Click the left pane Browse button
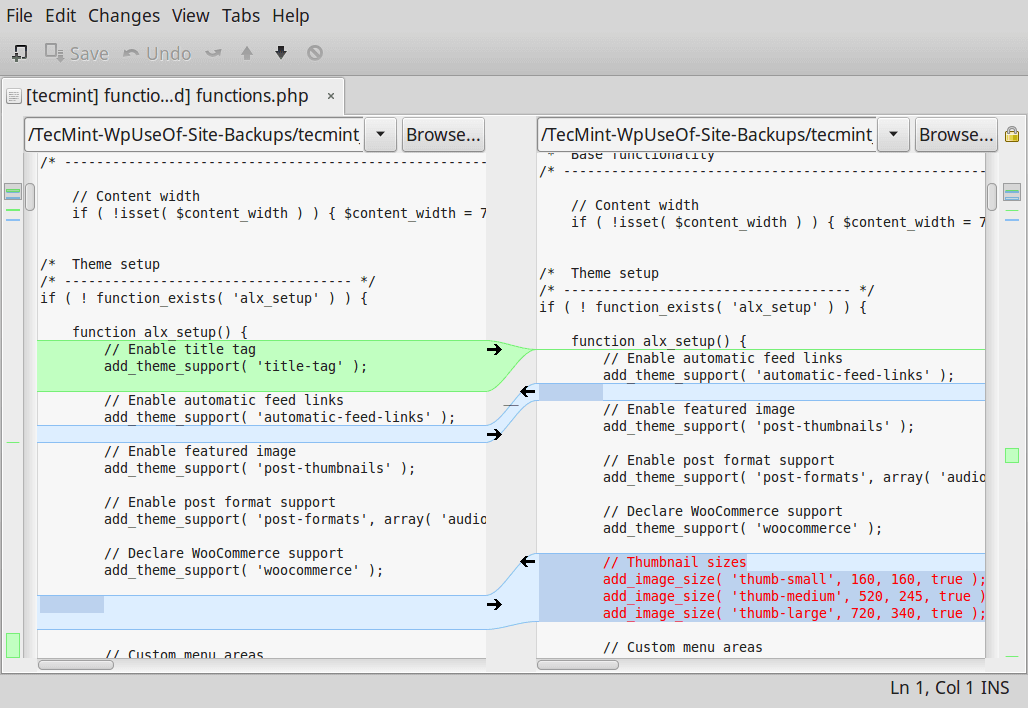The height and width of the screenshot is (708, 1028). coord(443,135)
